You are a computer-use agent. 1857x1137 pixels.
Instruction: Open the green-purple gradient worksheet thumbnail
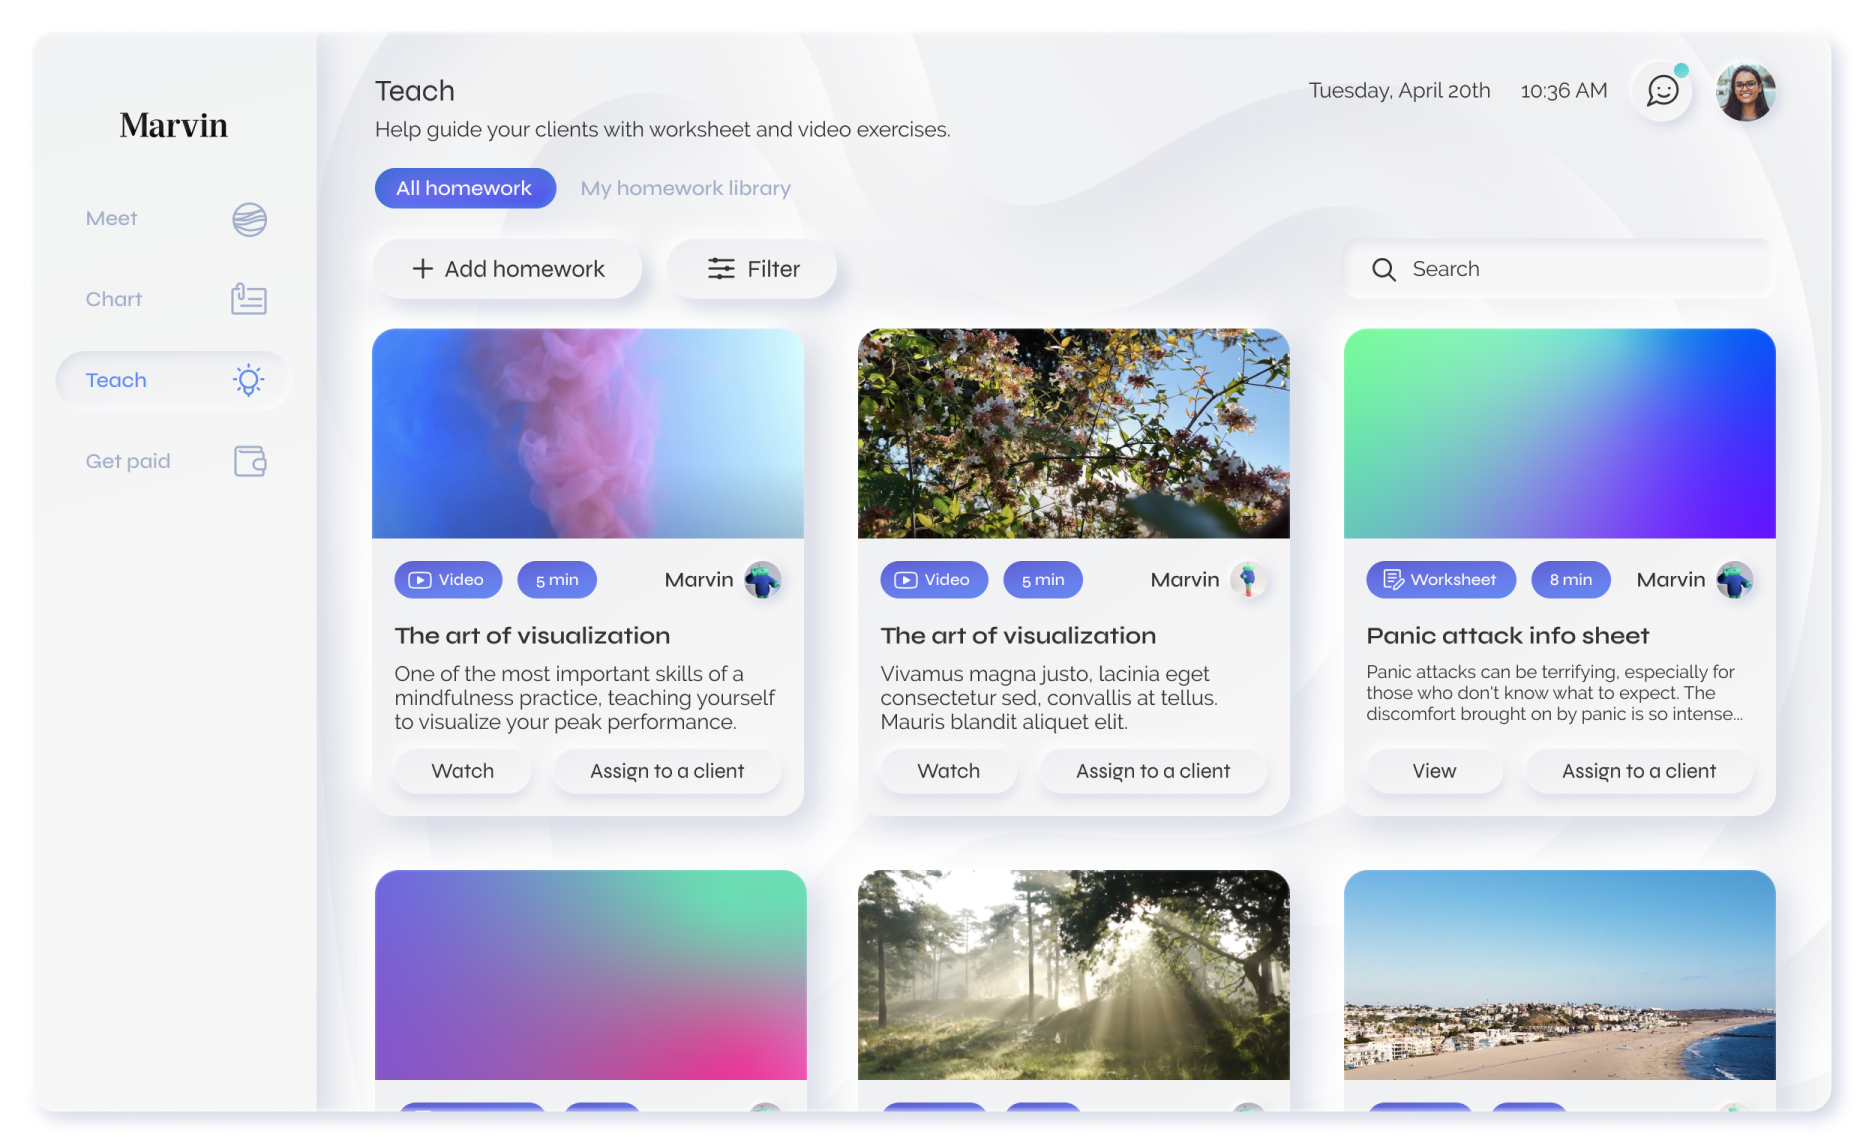point(1560,434)
